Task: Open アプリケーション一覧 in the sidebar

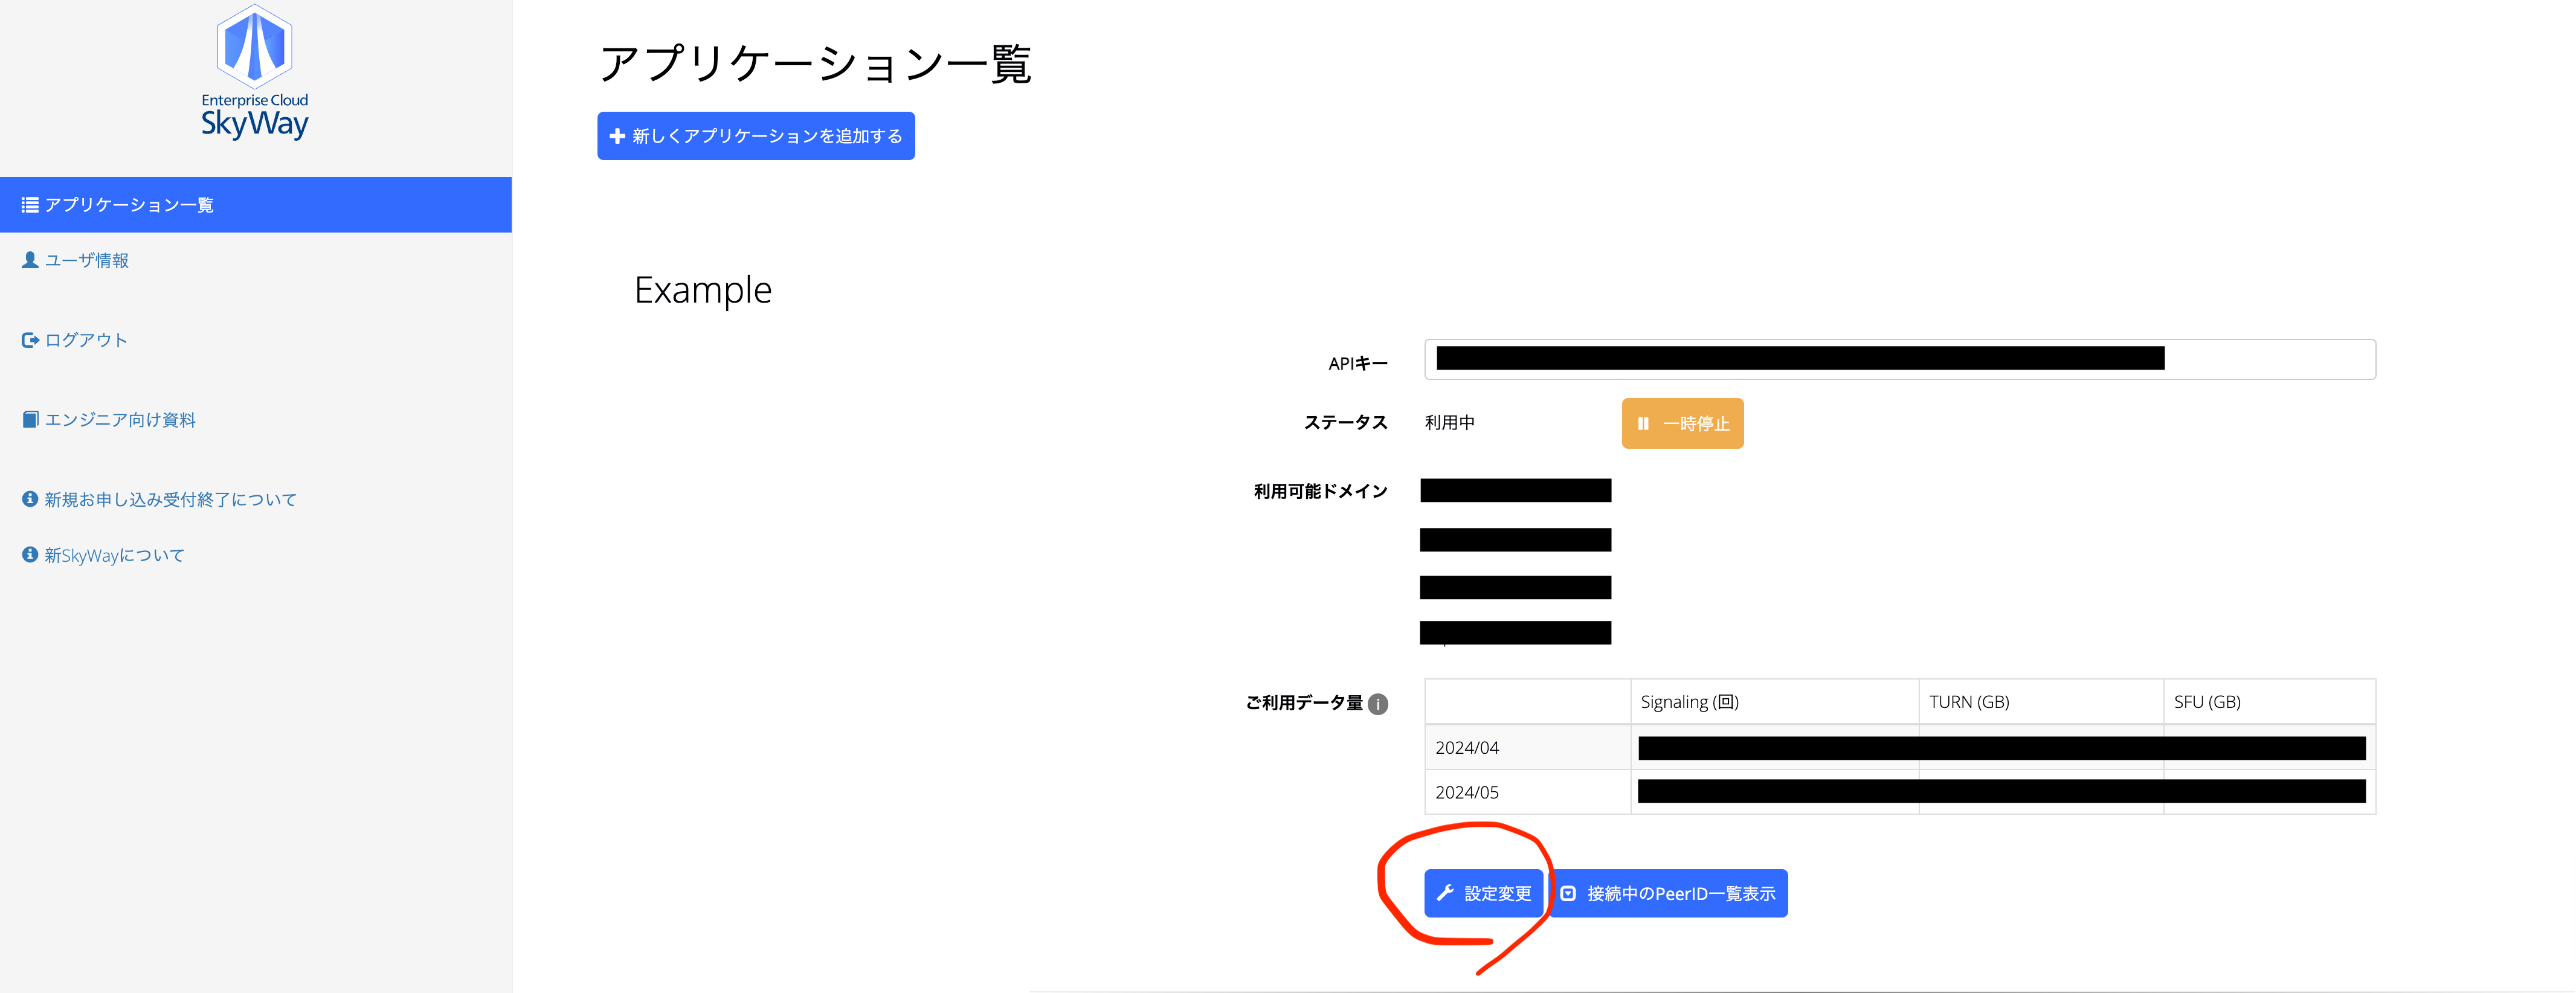Action: [x=256, y=205]
